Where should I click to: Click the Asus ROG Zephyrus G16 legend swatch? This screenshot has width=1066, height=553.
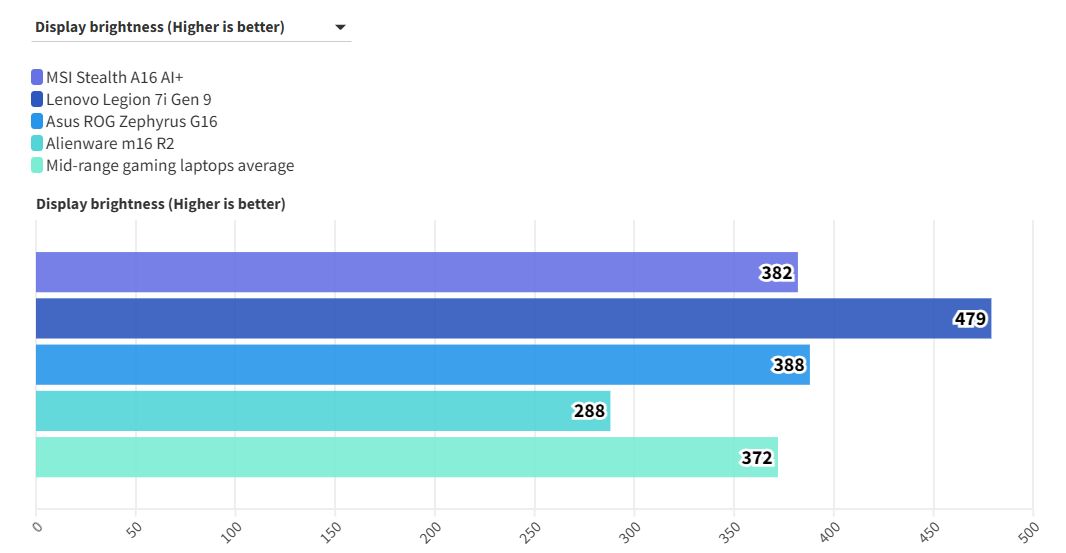tap(37, 121)
